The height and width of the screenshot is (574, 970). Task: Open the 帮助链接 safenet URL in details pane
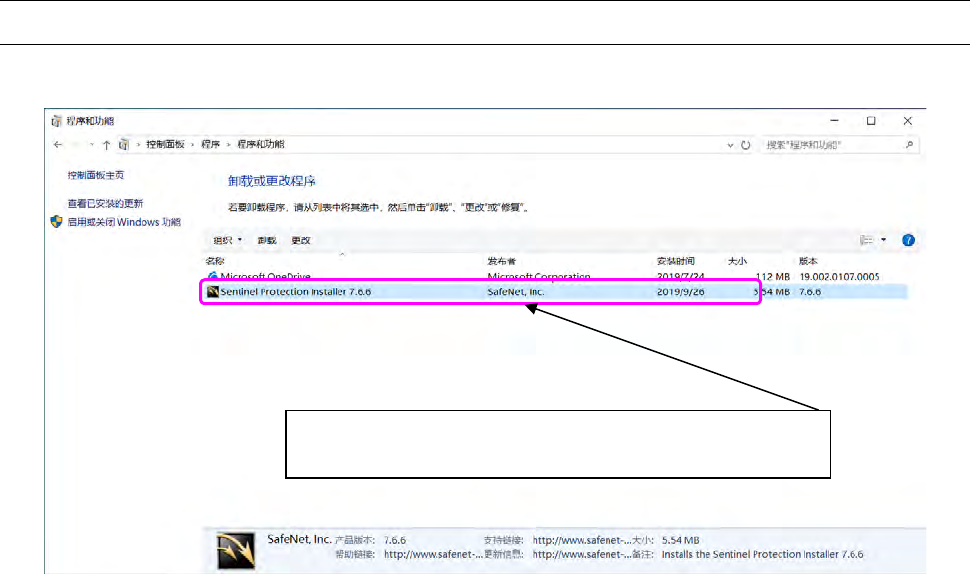click(433, 554)
